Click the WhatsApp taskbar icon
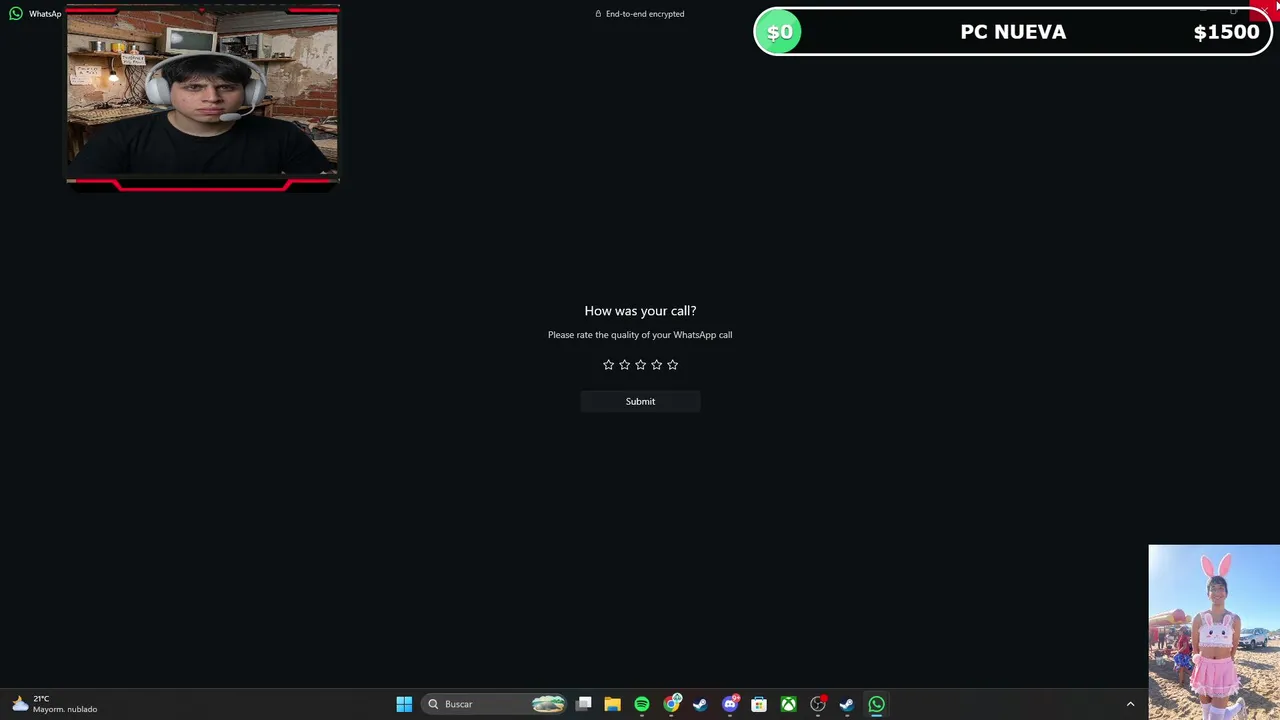1280x720 pixels. 876,704
